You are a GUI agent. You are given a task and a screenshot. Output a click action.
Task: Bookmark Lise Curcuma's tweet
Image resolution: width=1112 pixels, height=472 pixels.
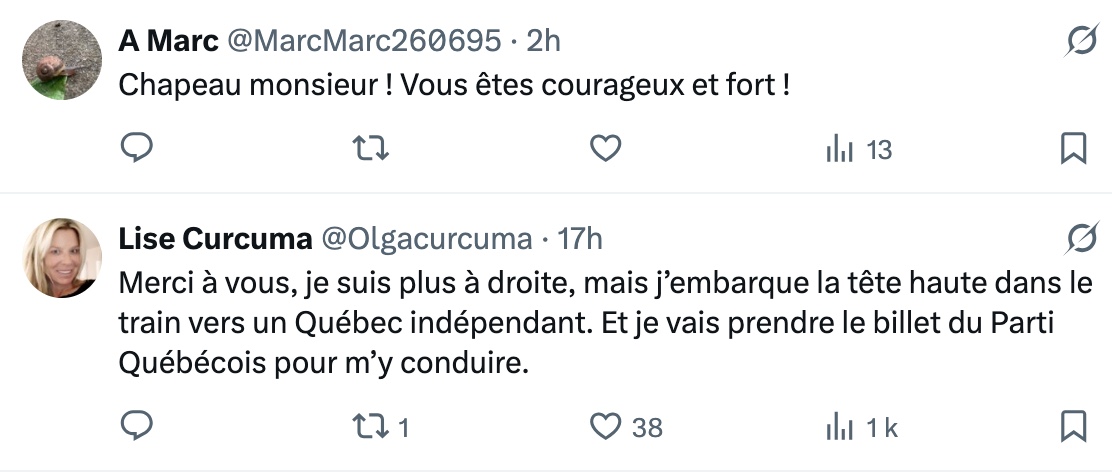pyautogui.click(x=1073, y=427)
